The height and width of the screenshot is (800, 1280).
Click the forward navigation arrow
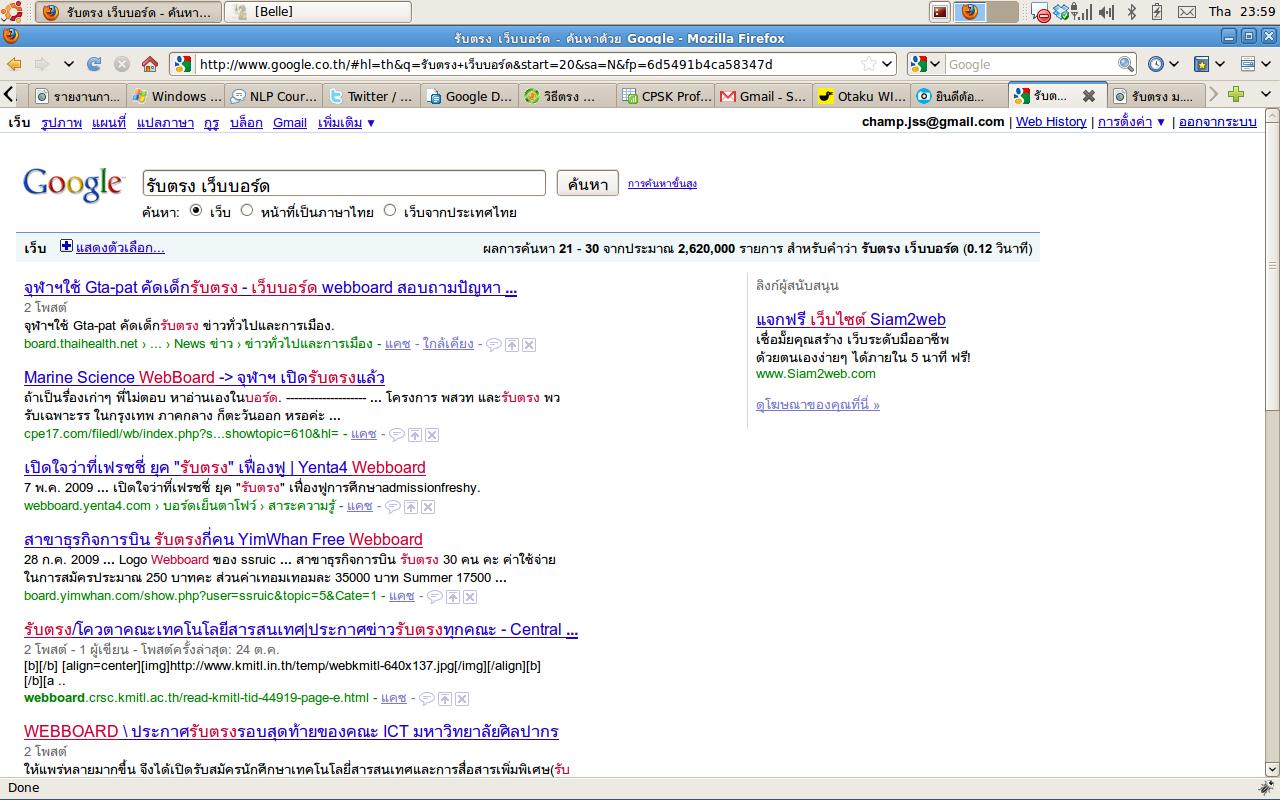click(42, 64)
